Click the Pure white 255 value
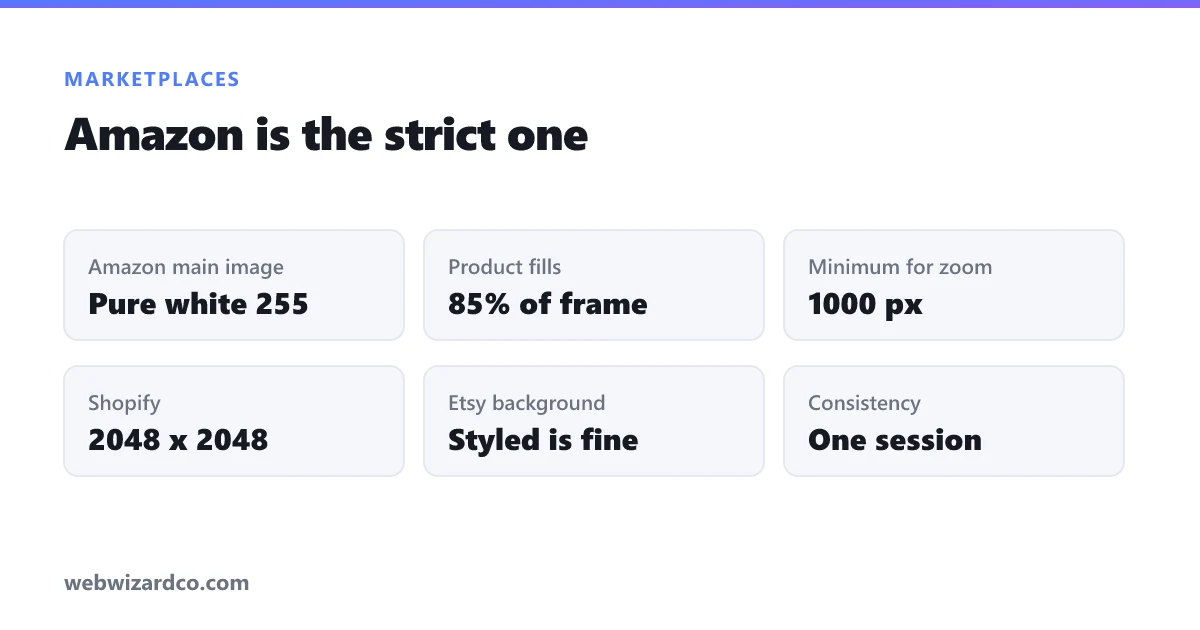Screen dimensions: 1200x630 tap(198, 304)
